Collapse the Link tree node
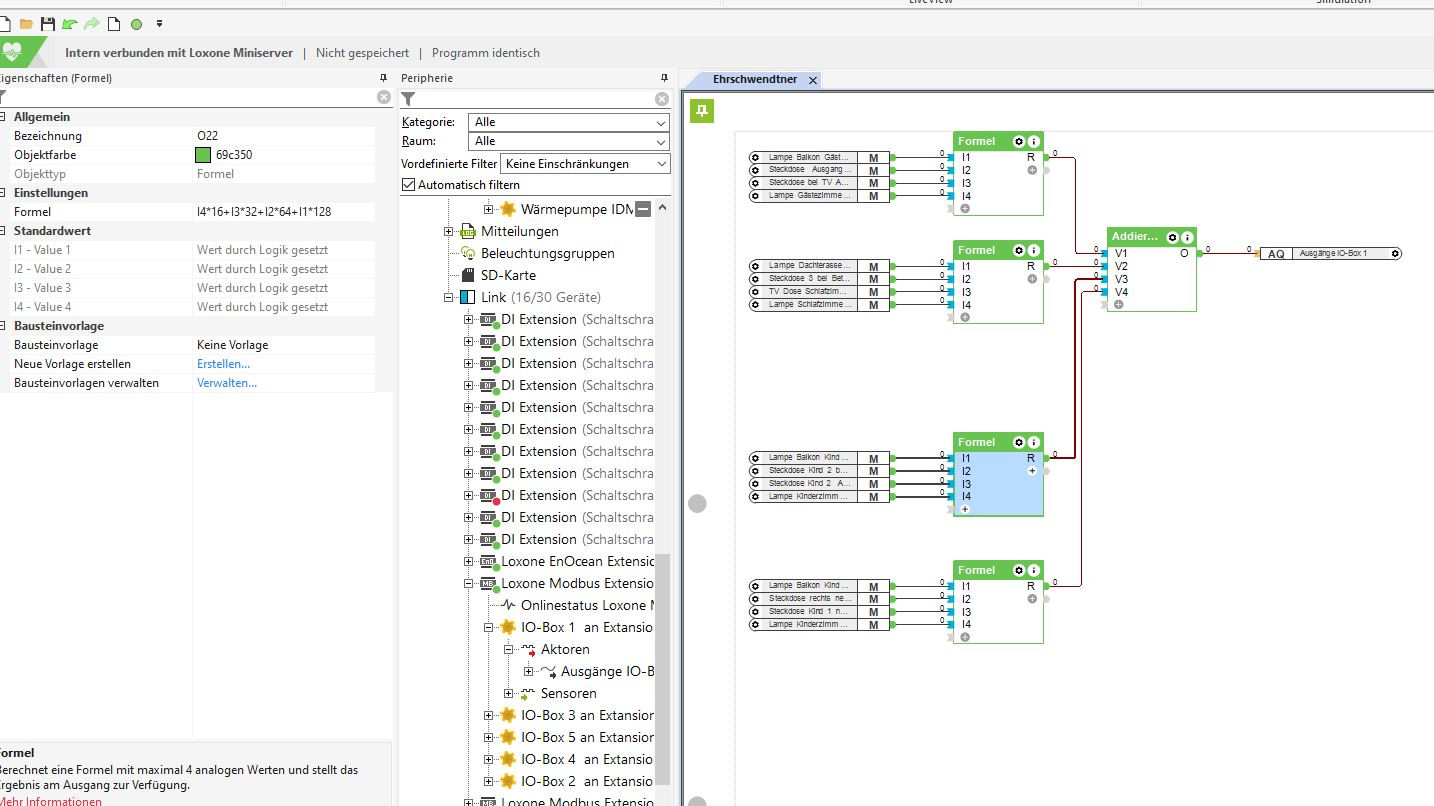The image size is (1434, 806). (449, 297)
